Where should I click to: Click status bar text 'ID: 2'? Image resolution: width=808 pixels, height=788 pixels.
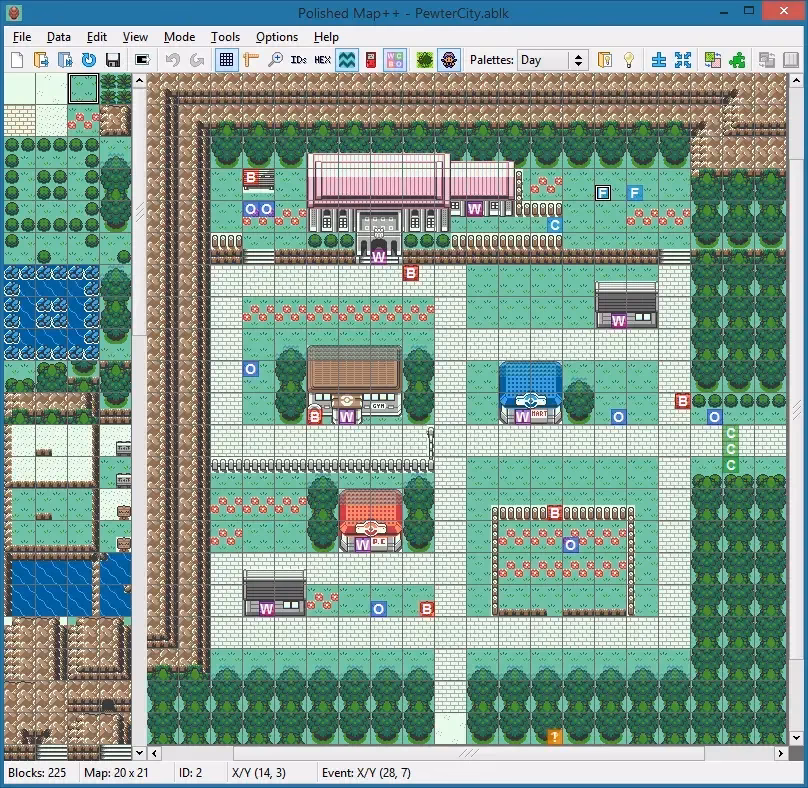(190, 773)
